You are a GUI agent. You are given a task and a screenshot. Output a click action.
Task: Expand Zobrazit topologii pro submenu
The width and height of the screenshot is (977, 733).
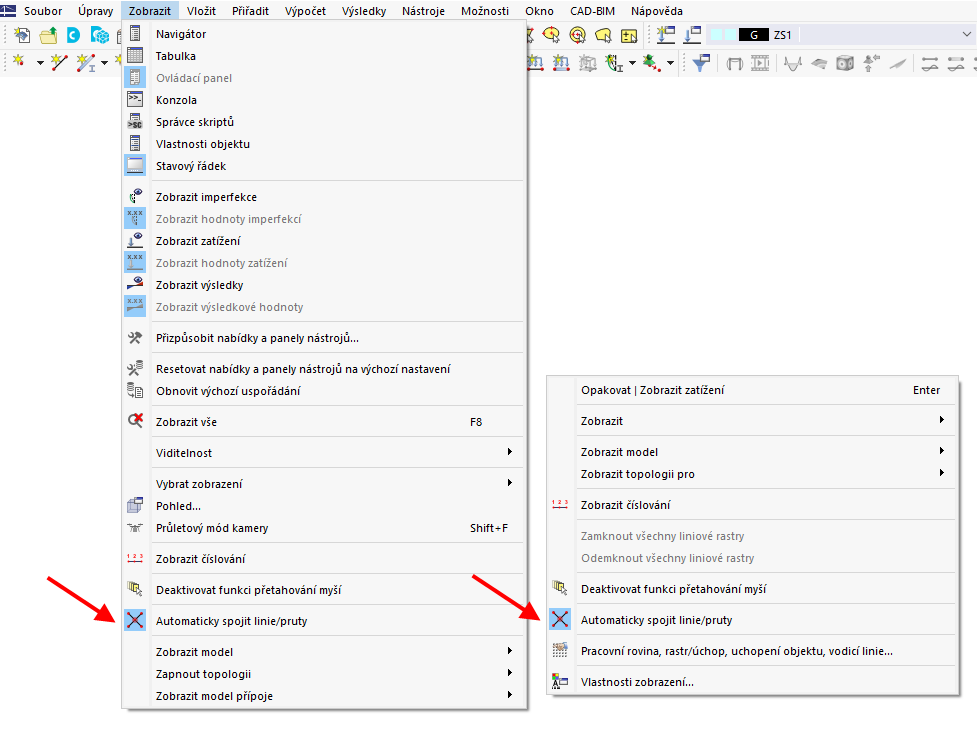click(x=752, y=474)
